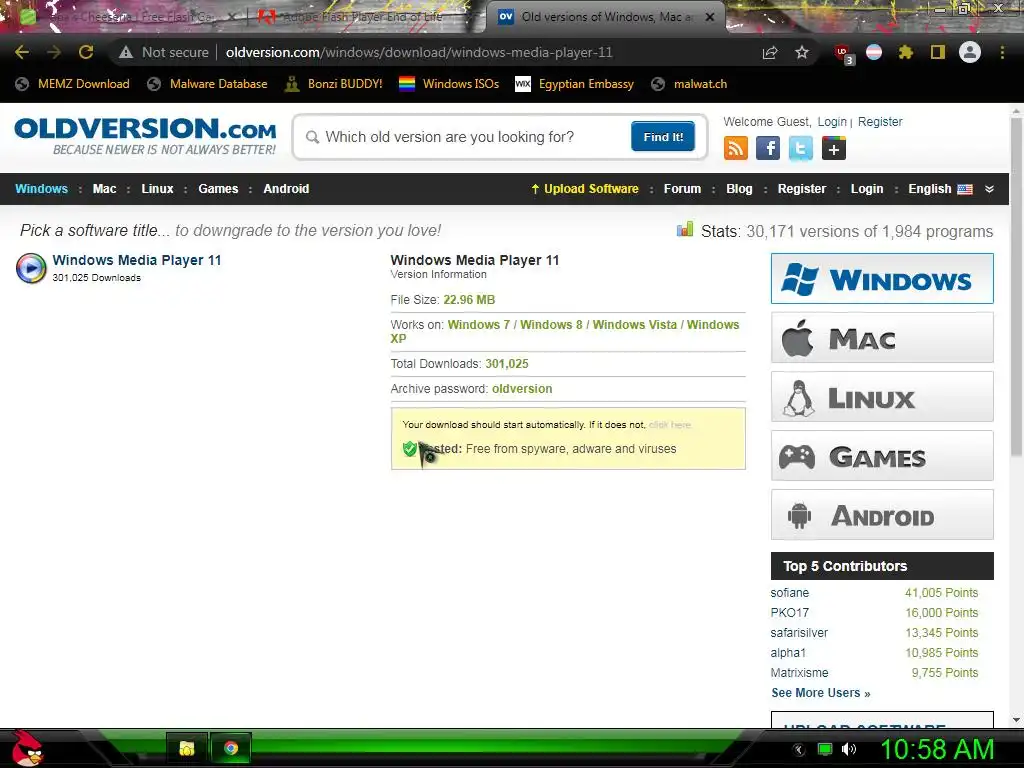
Task: Expand the navbar double-chevron menu
Action: [x=989, y=189]
